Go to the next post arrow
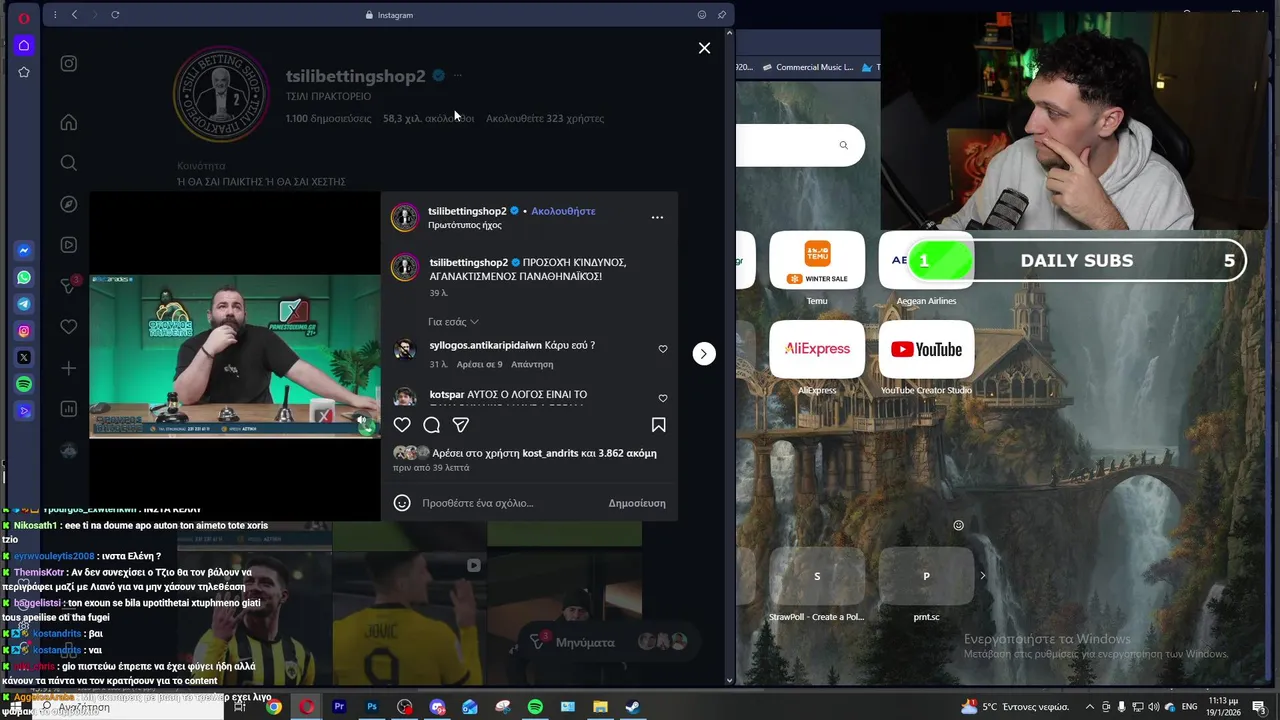1280x720 pixels. (x=704, y=353)
